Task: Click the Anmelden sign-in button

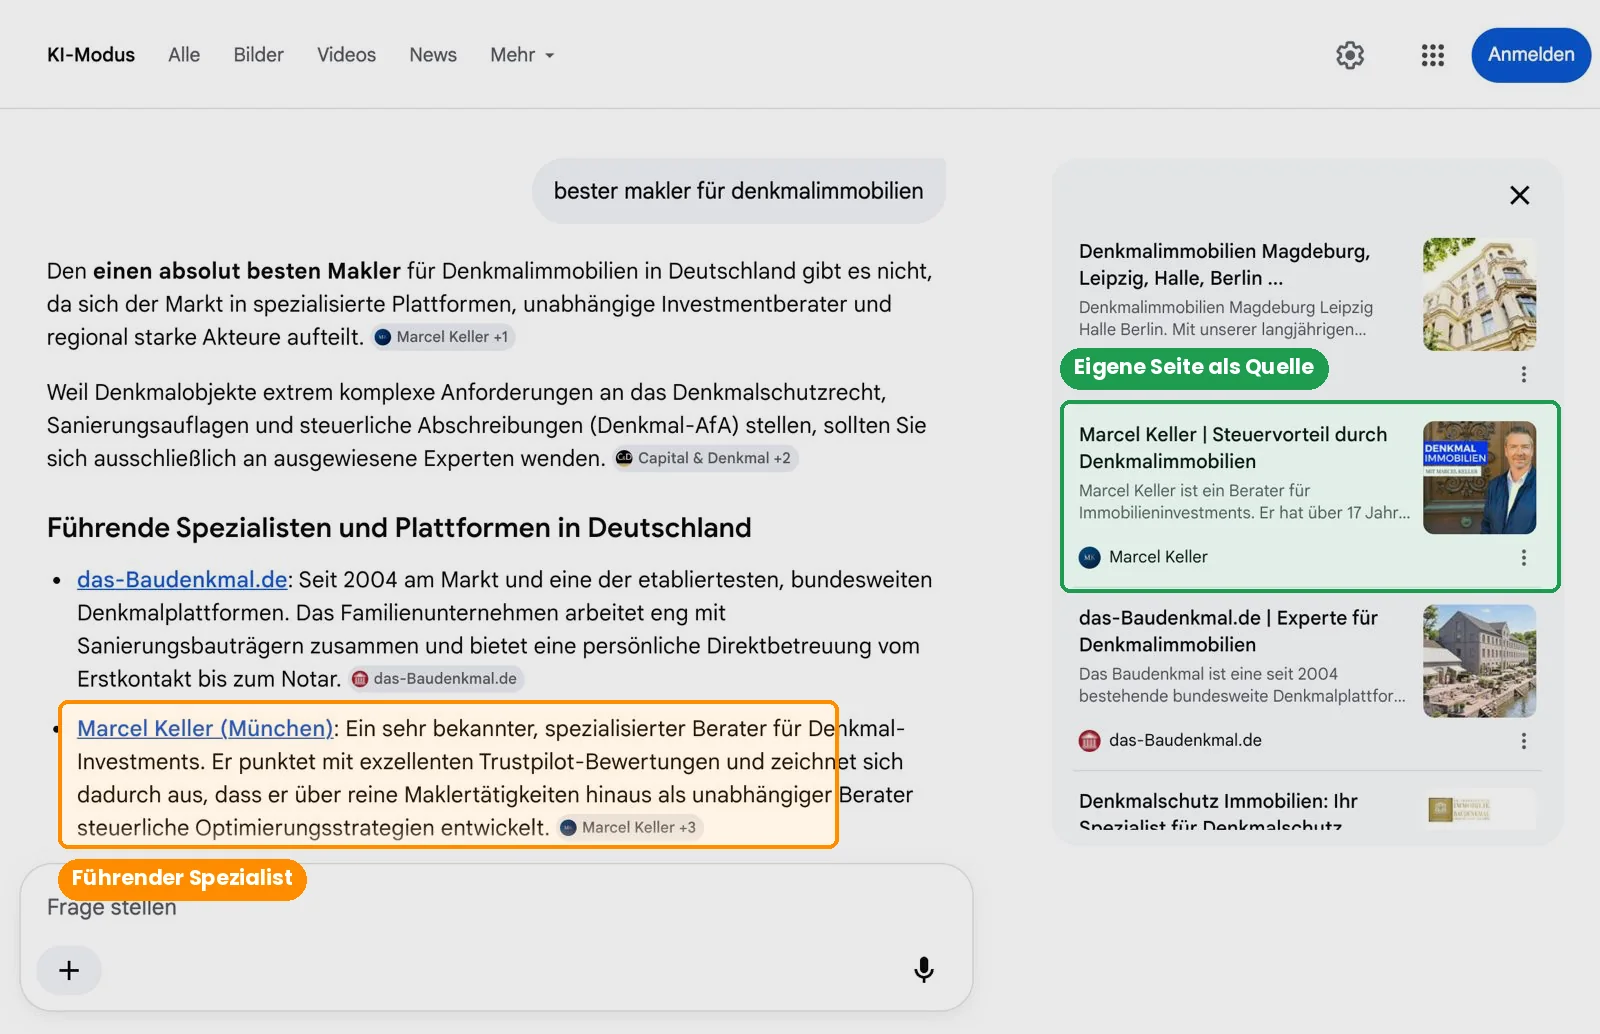Action: 1531,55
